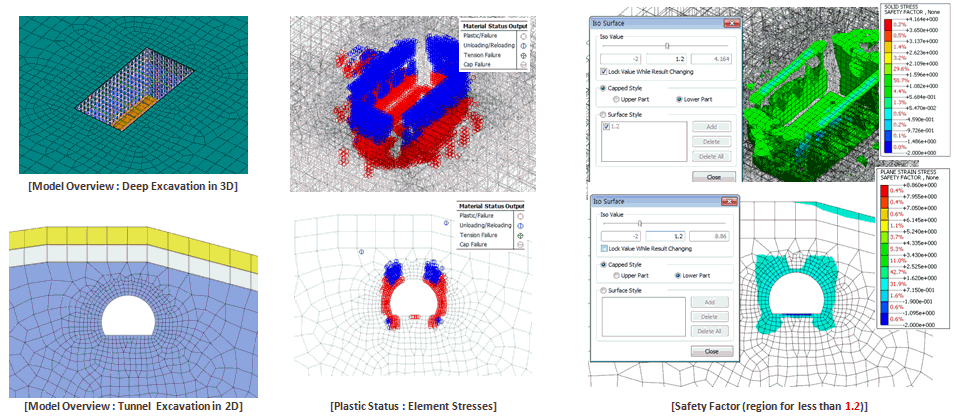Select Surface Style radio in 4.164 Iso Surface dialog
This screenshot has width=954, height=419.
[604, 114]
